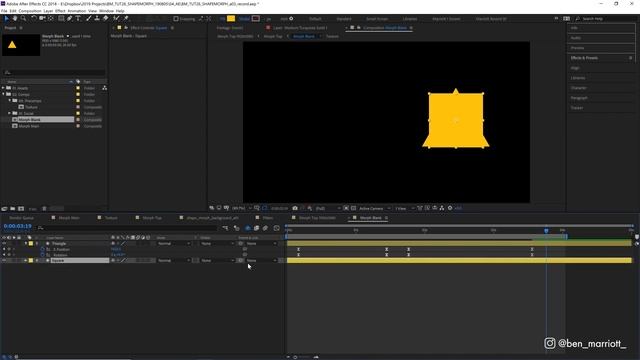This screenshot has height=360, width=640.
Task: Open the Triangle layer blending Mode dropdown
Action: (174, 244)
